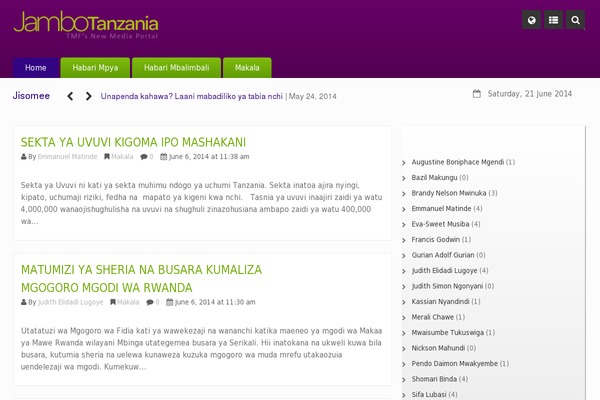Viewport: 600px width, 400px height.
Task: Select Mwaisumbe Tukuswiga in the author list
Action: (448, 333)
